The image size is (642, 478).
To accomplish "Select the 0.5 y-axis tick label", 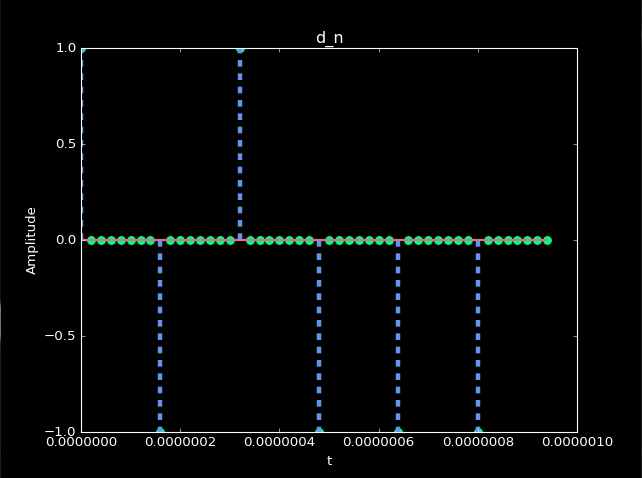I will (66, 144).
